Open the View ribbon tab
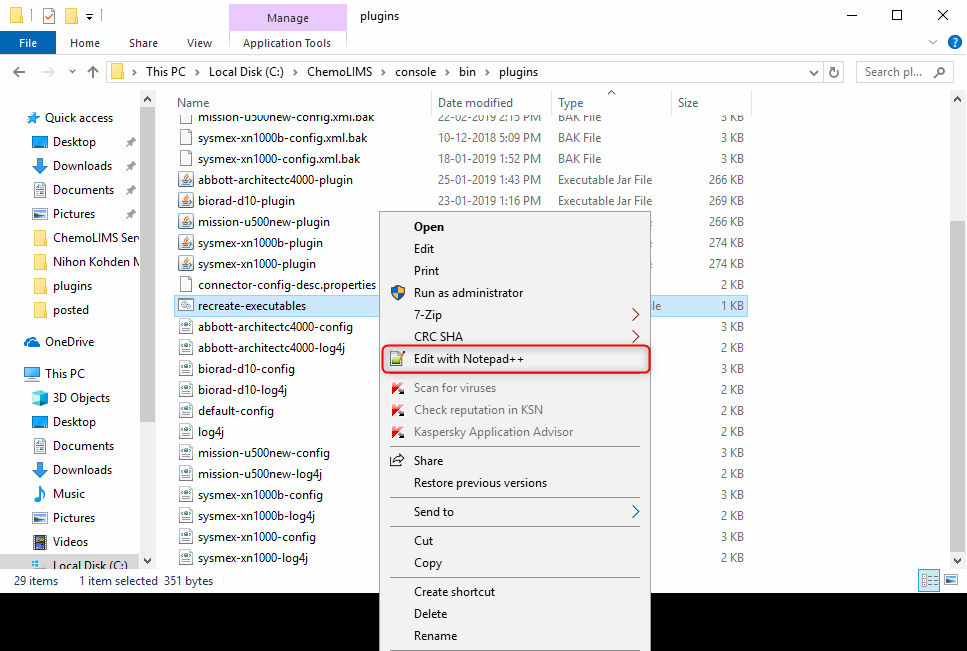 tap(199, 43)
